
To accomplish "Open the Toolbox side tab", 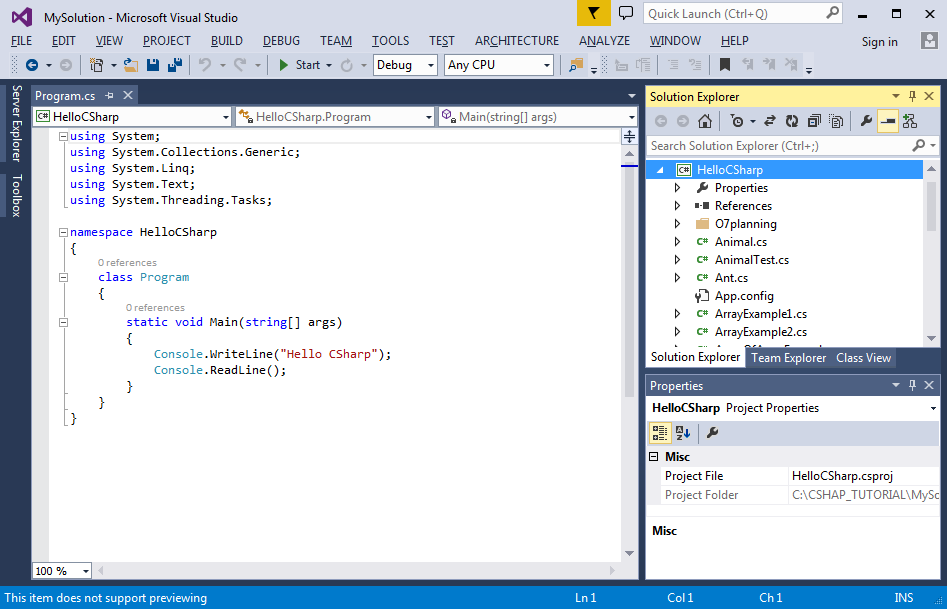I will tap(16, 195).
